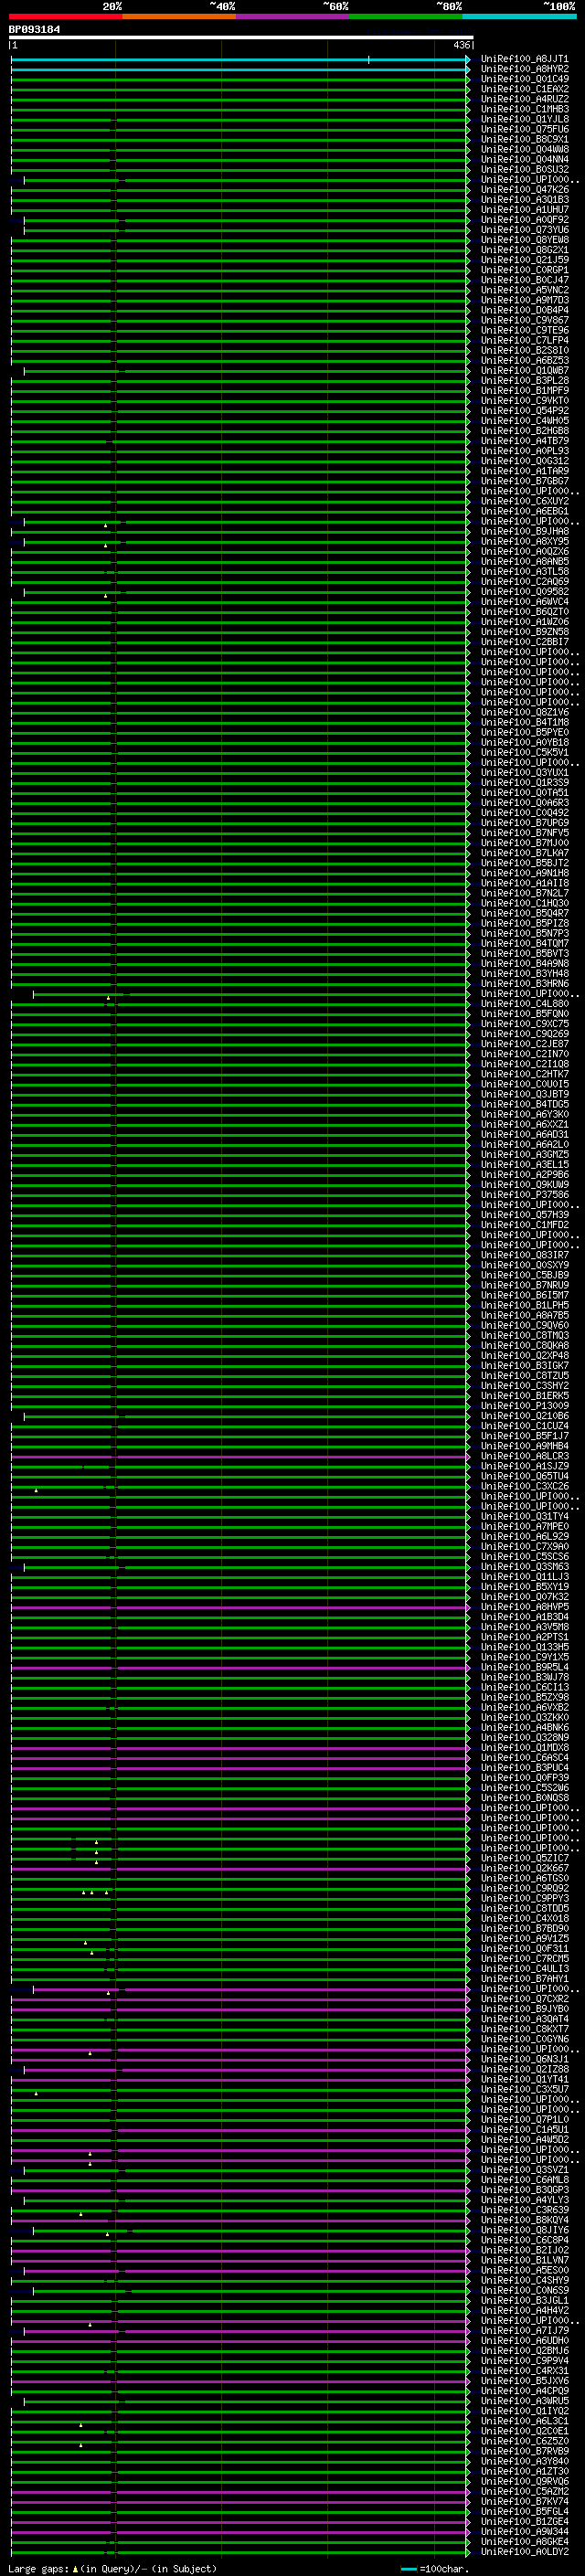This screenshot has width=585, height=2576.
Task: Open hit UniRef100_A4RUZ2
Action: tap(524, 100)
